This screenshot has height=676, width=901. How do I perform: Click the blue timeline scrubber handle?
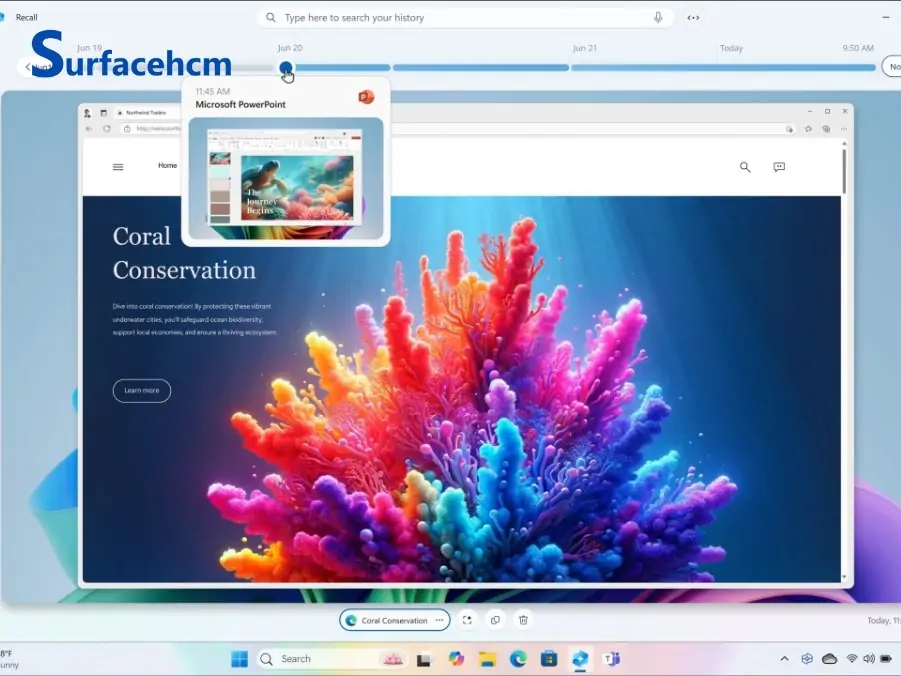pos(286,67)
